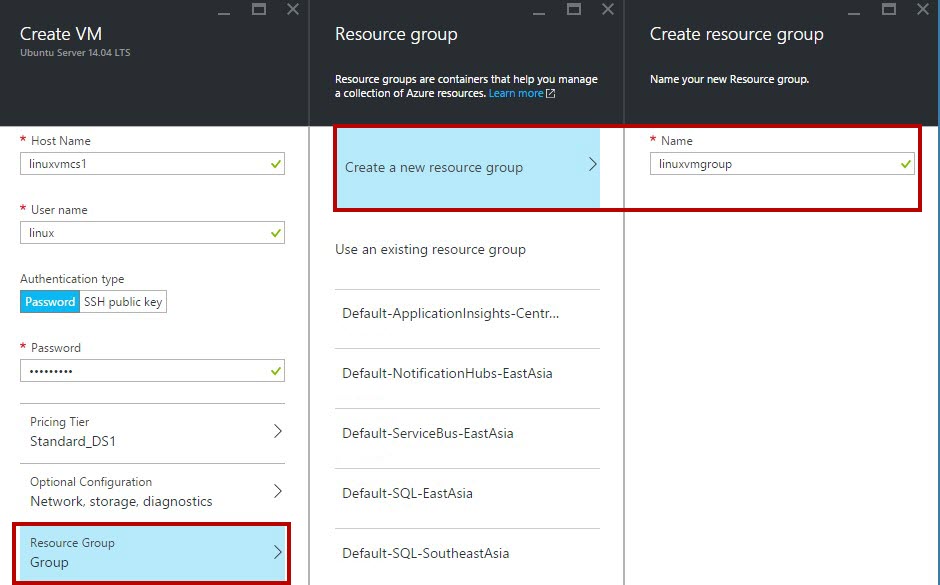The width and height of the screenshot is (940, 585).
Task: Expand Pricing Tier Standard_DS1 chevron
Action: click(x=278, y=431)
